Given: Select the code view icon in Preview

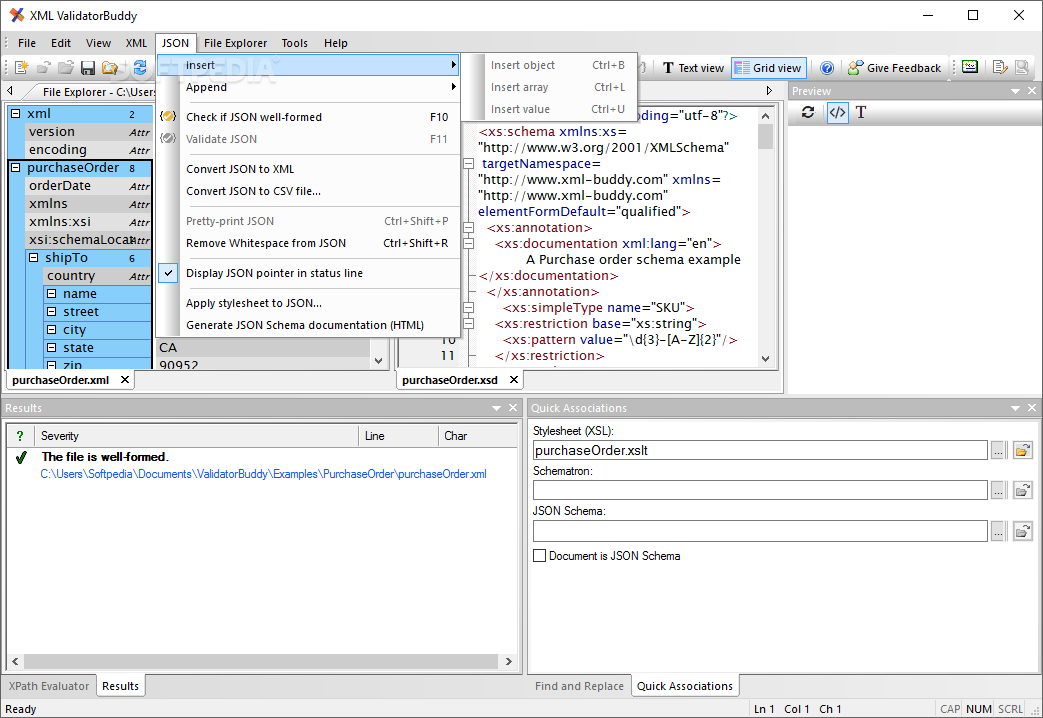Looking at the screenshot, I should click(x=837, y=112).
